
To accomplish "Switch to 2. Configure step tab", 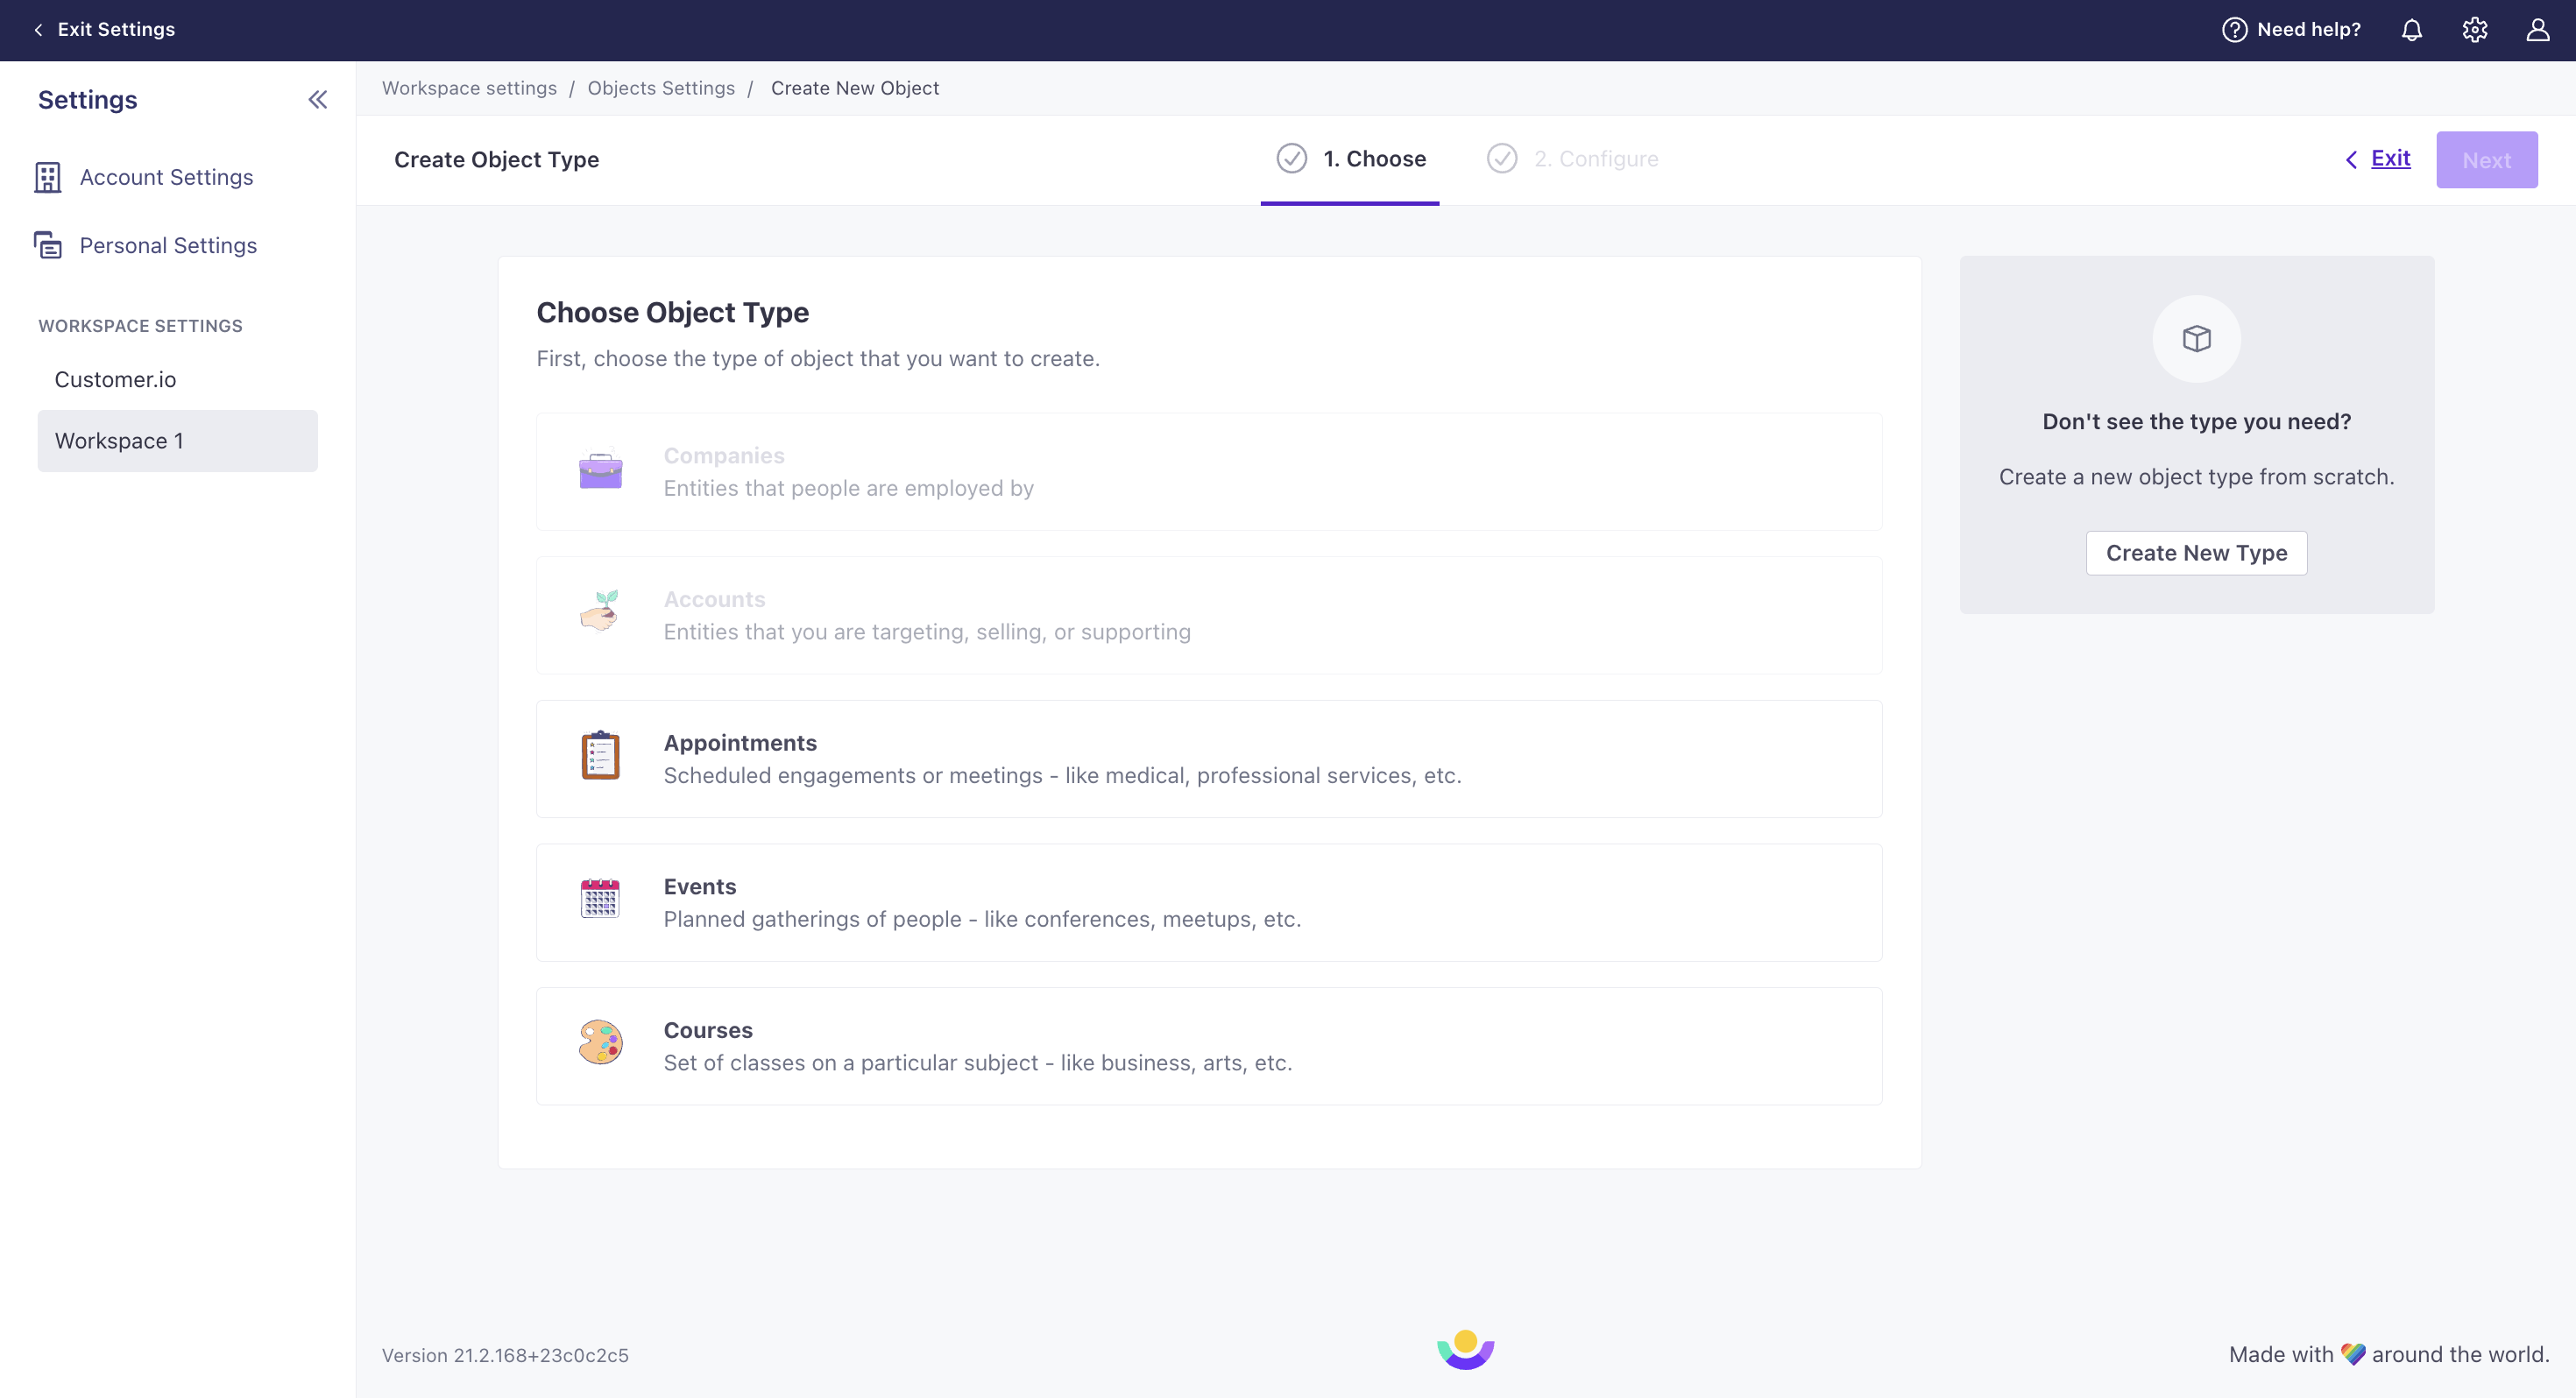I will click(1572, 159).
